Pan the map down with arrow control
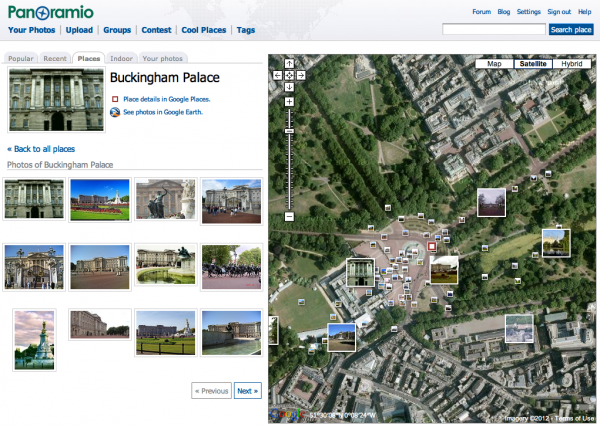The height and width of the screenshot is (427, 600). [x=289, y=86]
